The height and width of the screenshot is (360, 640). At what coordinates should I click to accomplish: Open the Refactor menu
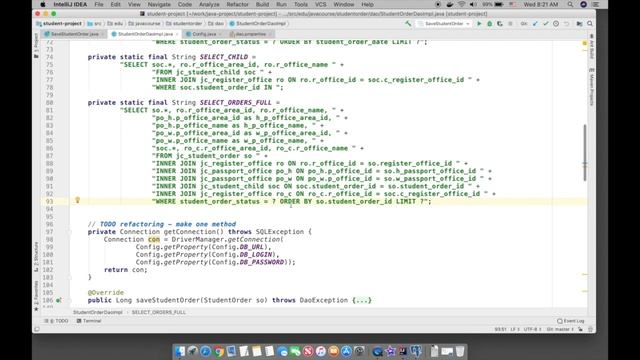coord(238,4)
